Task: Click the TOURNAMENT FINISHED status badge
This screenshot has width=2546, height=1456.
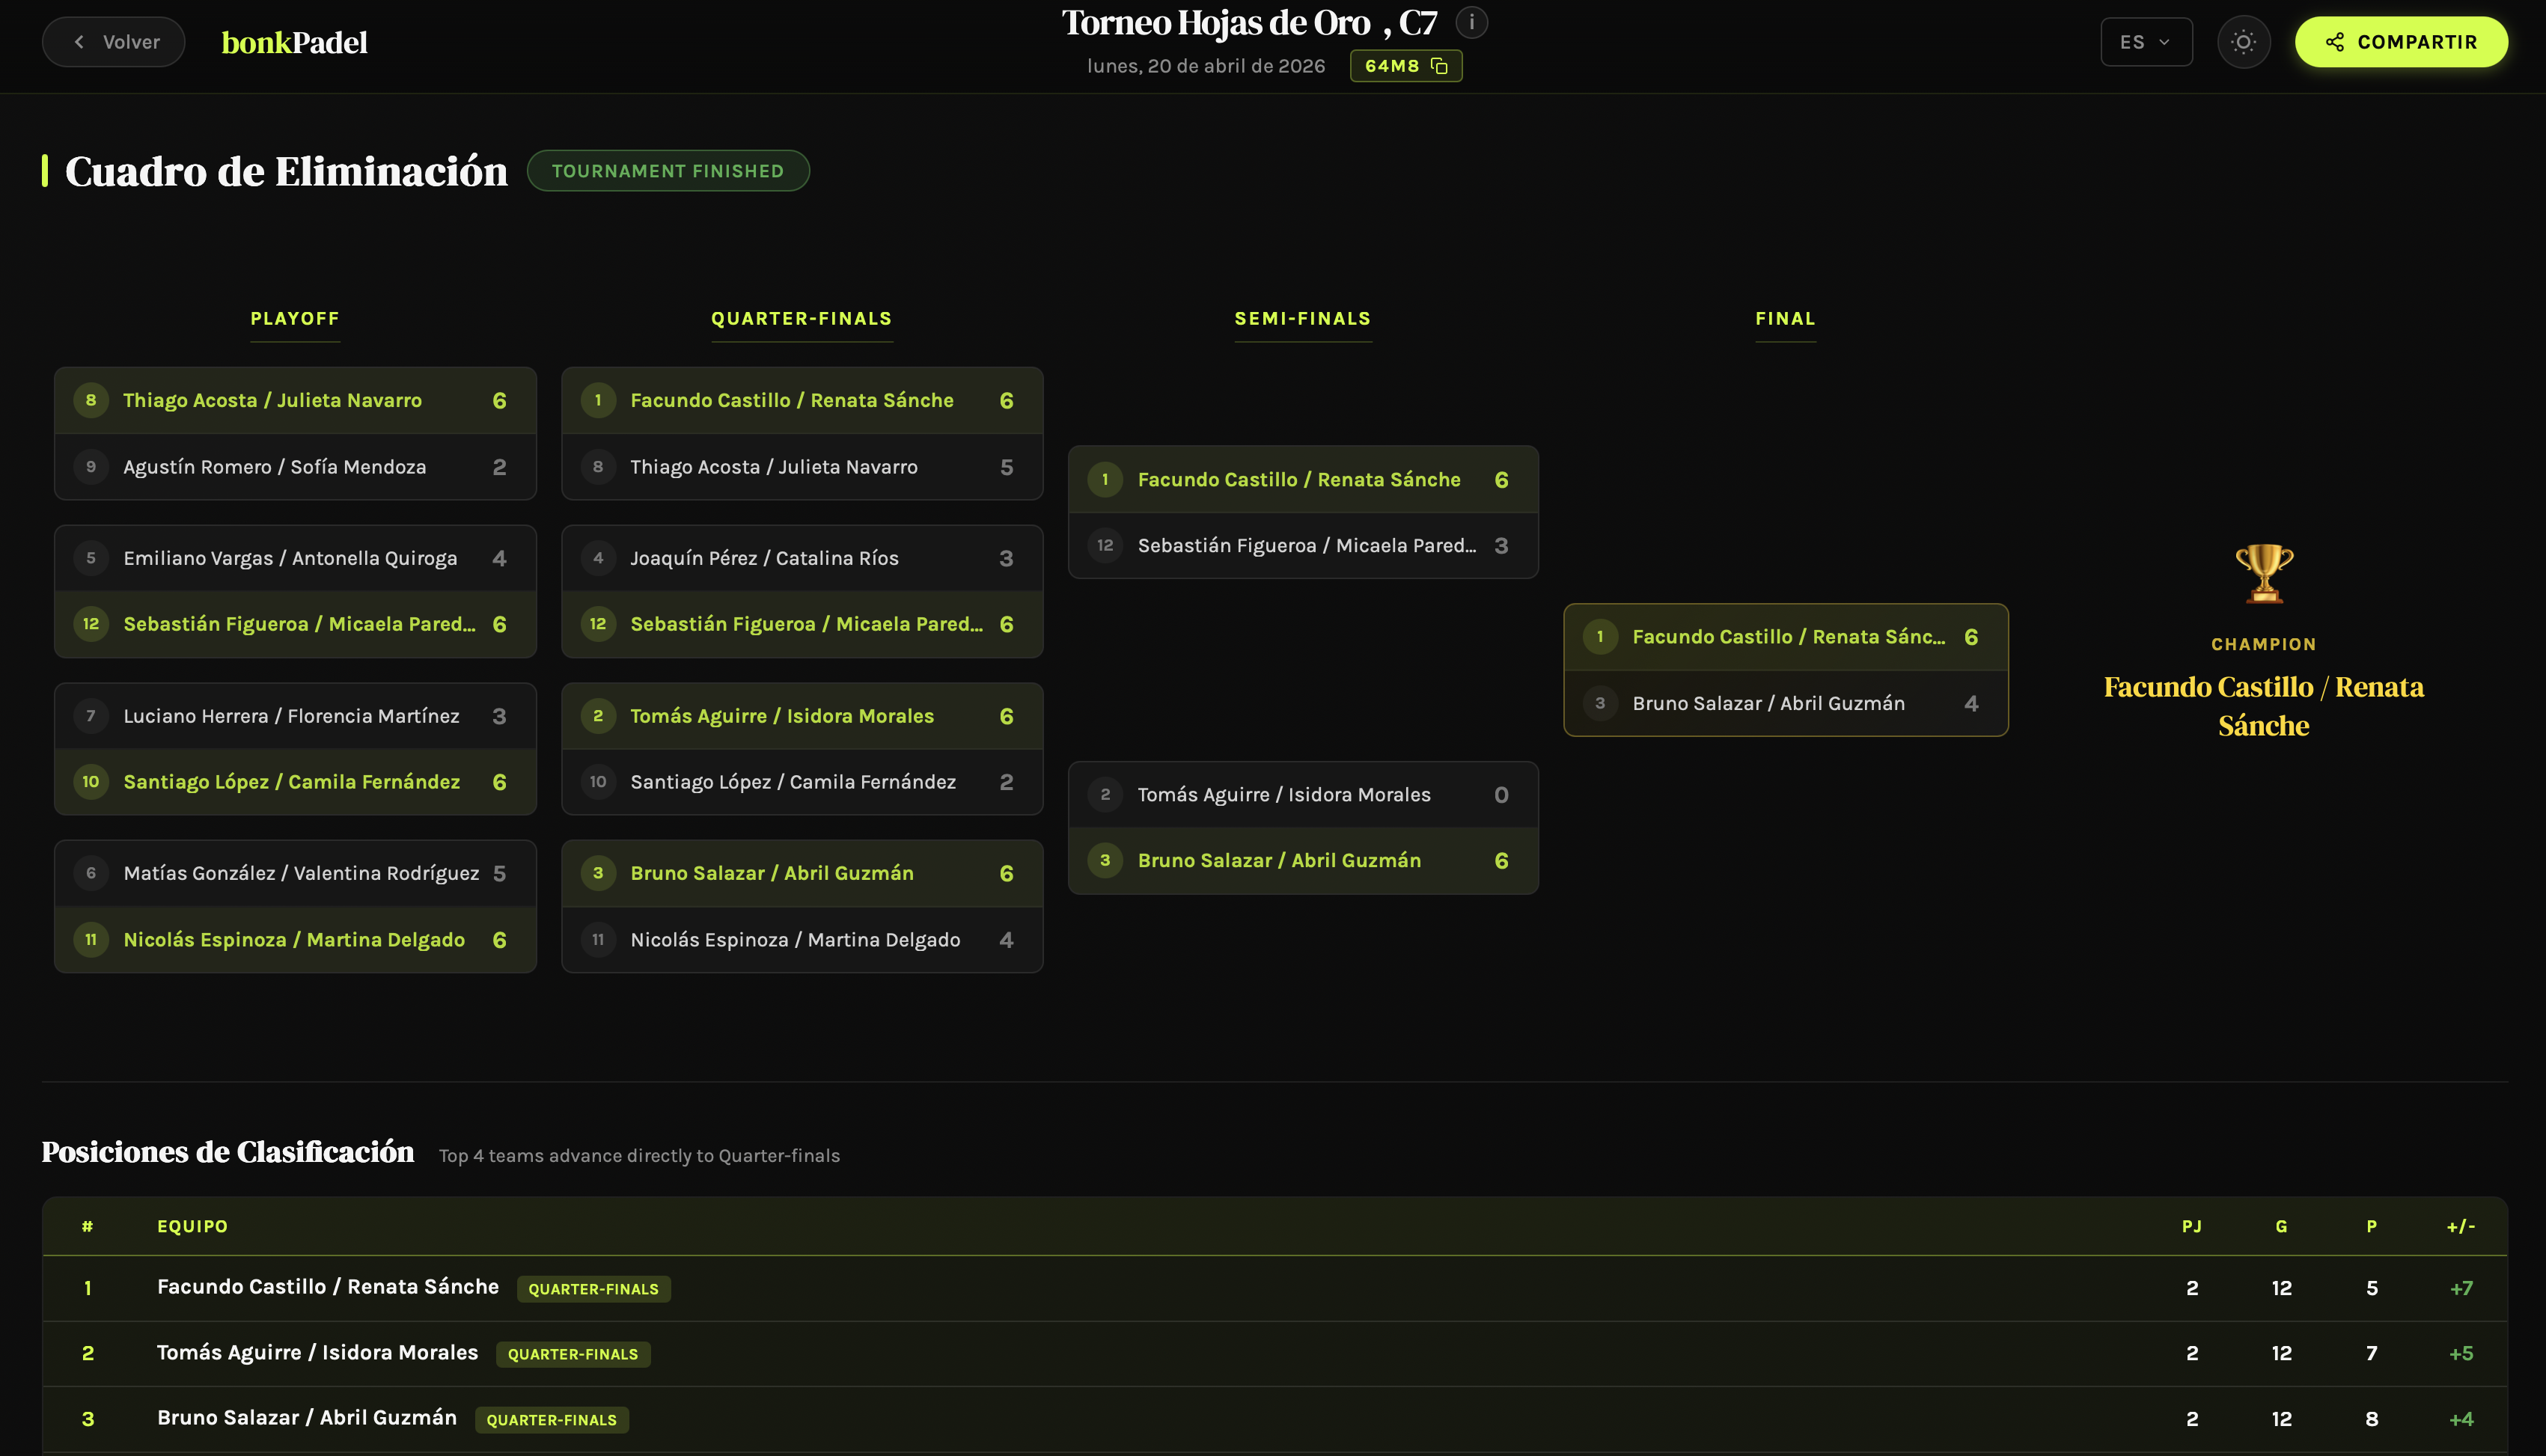Action: [x=668, y=170]
